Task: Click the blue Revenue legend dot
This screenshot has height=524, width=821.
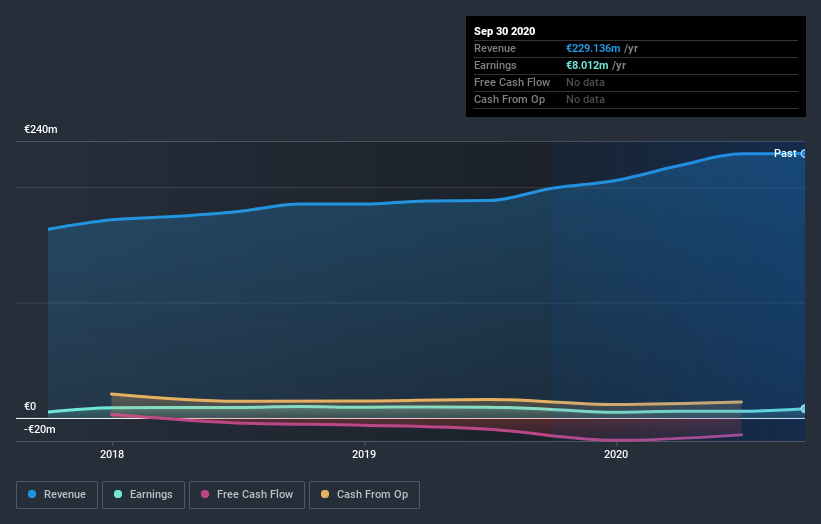Action: [x=32, y=494]
